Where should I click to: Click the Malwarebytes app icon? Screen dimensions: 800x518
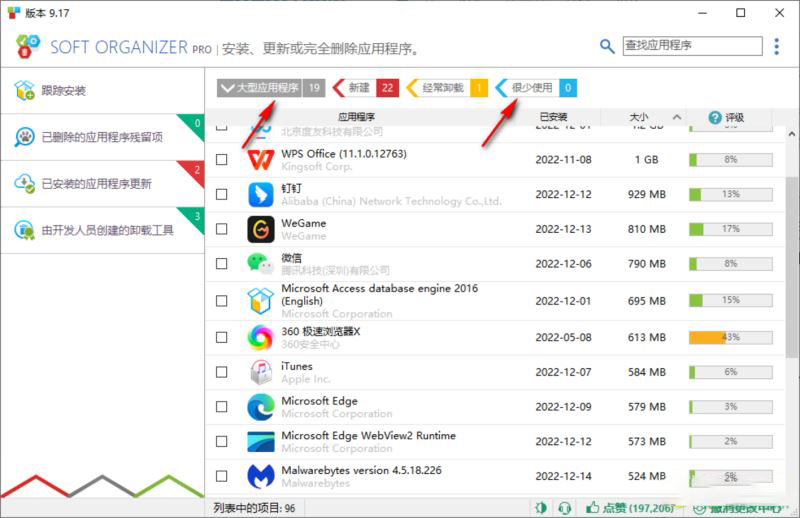click(261, 476)
